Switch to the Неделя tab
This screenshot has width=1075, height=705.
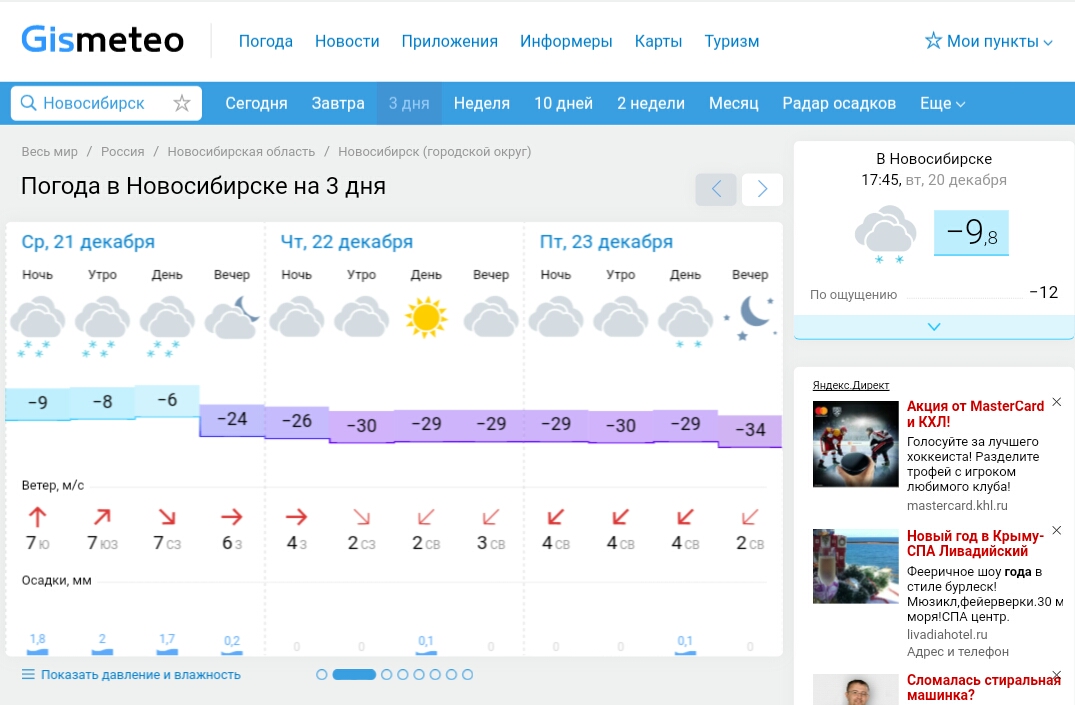482,103
